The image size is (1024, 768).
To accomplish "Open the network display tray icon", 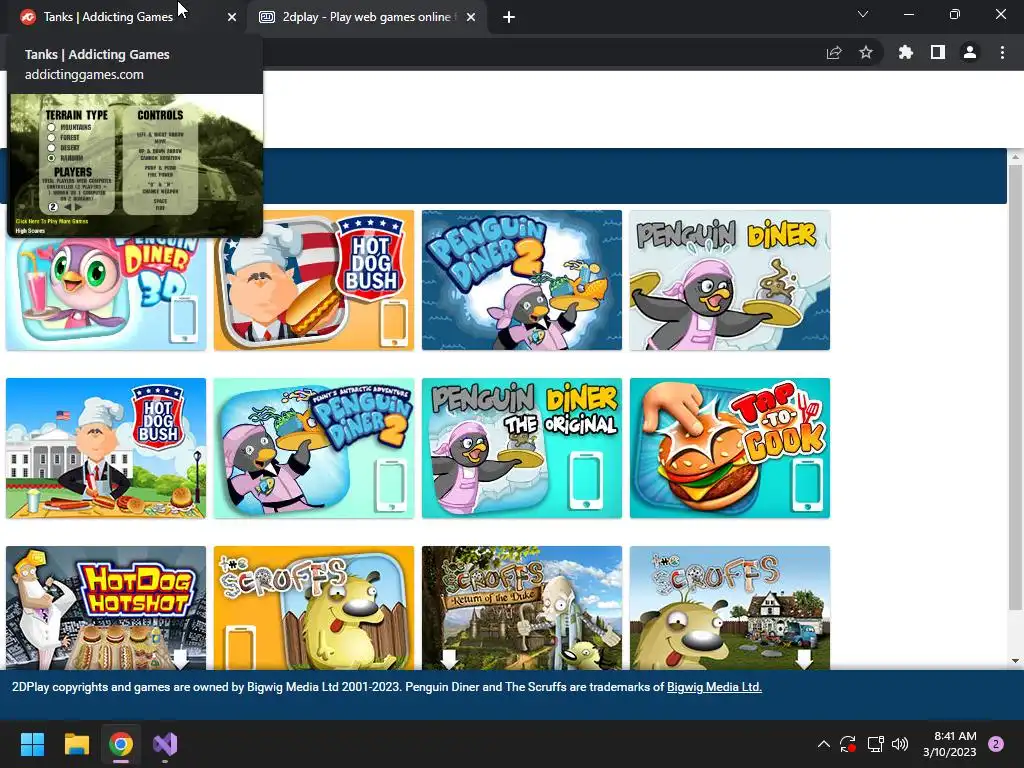I will coord(875,744).
